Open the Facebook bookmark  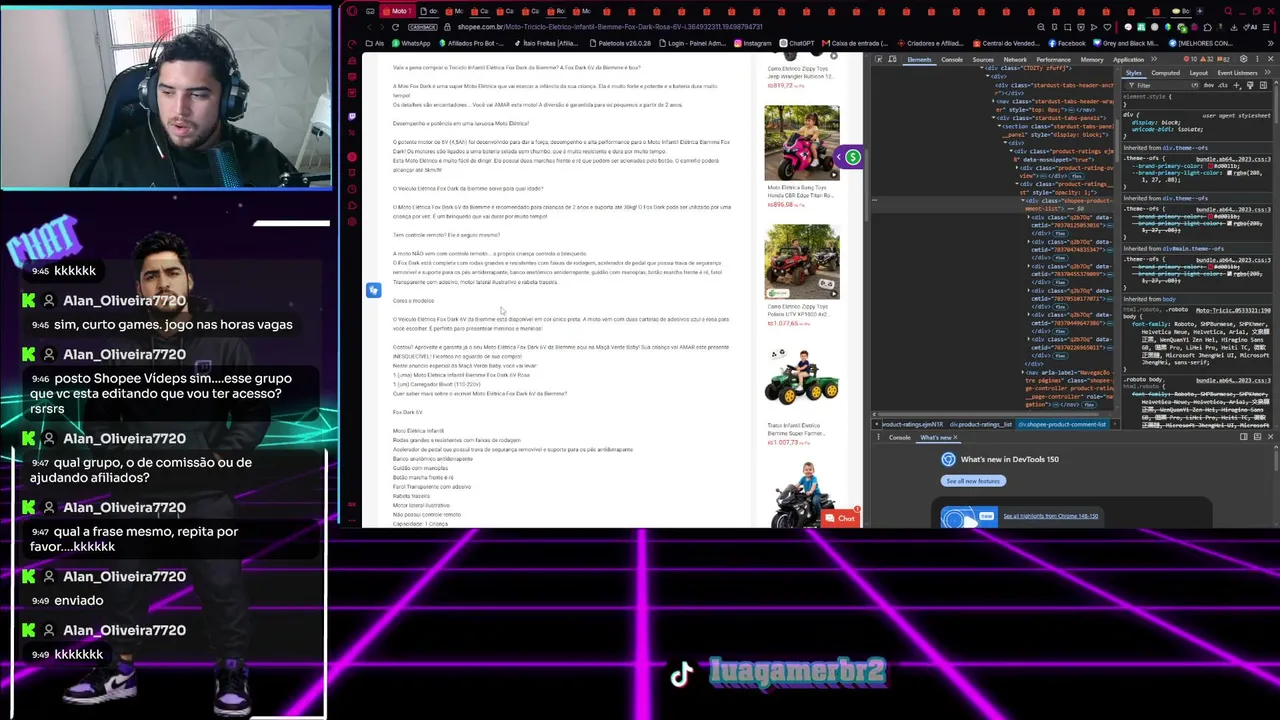[x=1067, y=44]
